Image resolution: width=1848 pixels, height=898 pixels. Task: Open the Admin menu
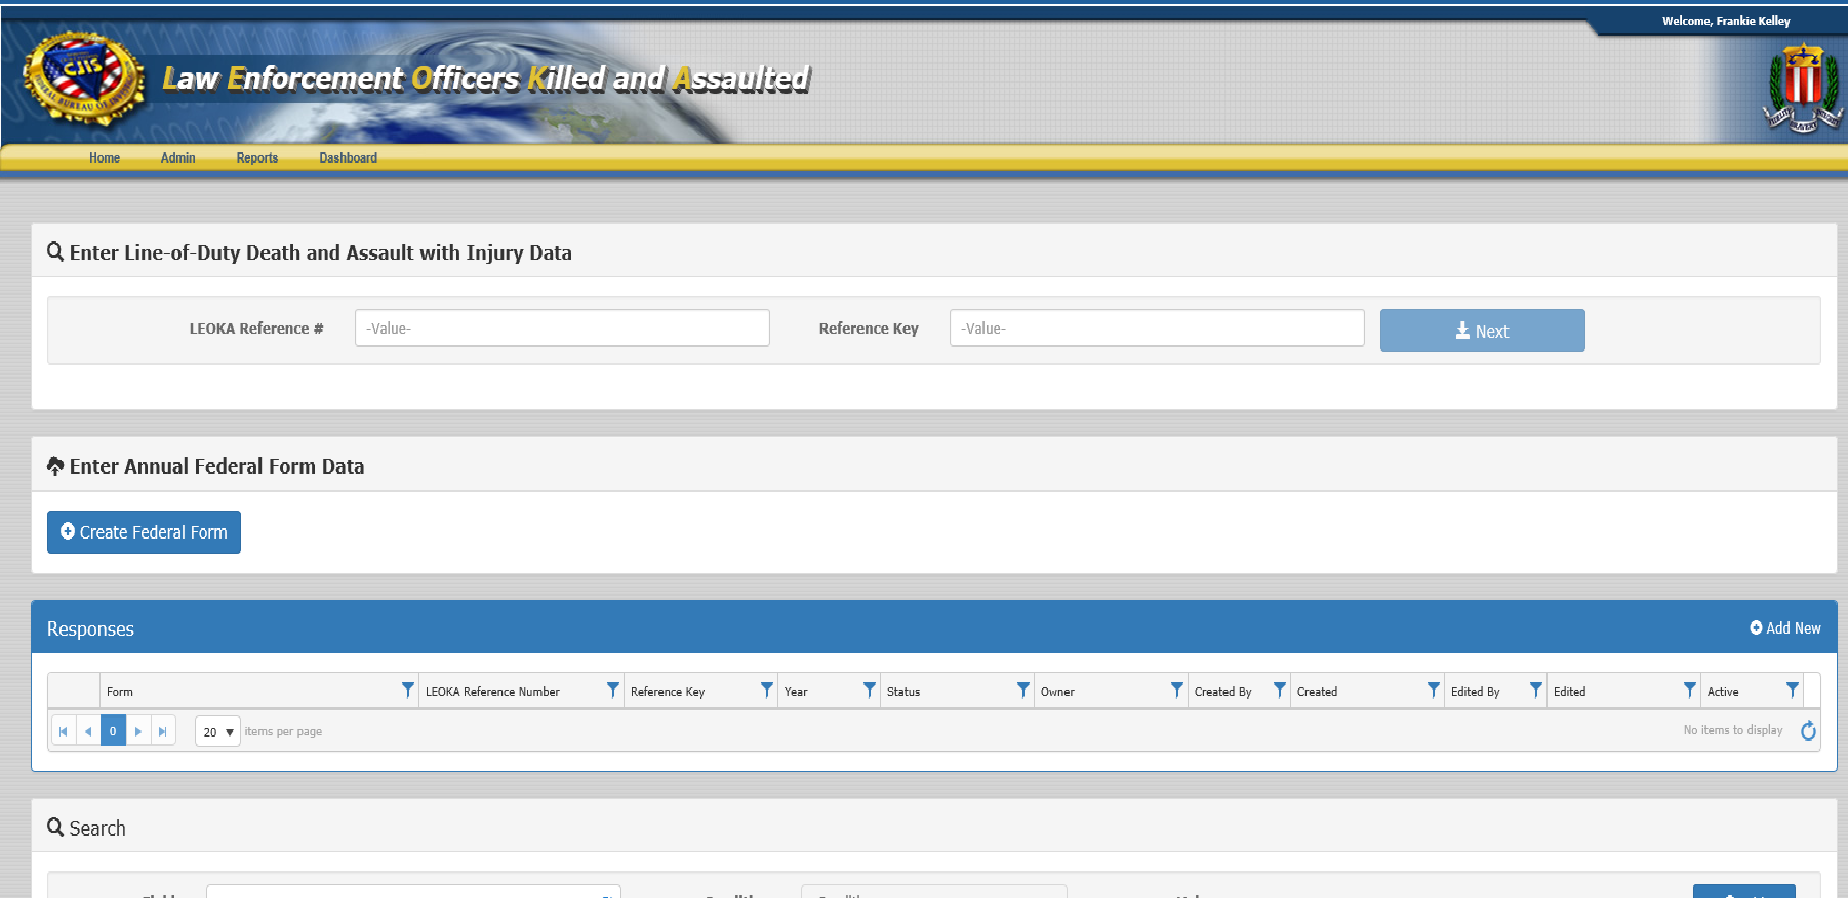[178, 158]
